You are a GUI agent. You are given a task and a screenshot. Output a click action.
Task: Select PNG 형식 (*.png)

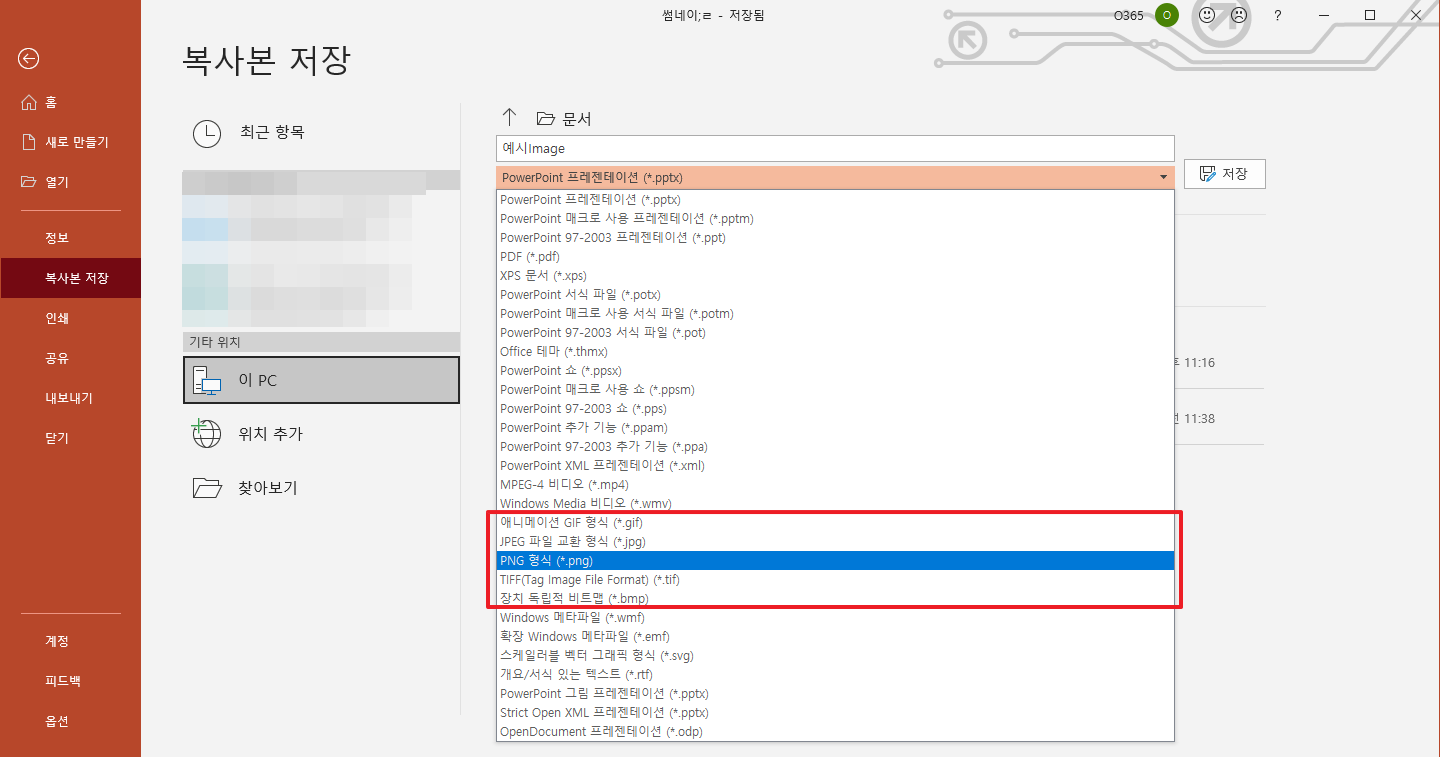pyautogui.click(x=835, y=561)
